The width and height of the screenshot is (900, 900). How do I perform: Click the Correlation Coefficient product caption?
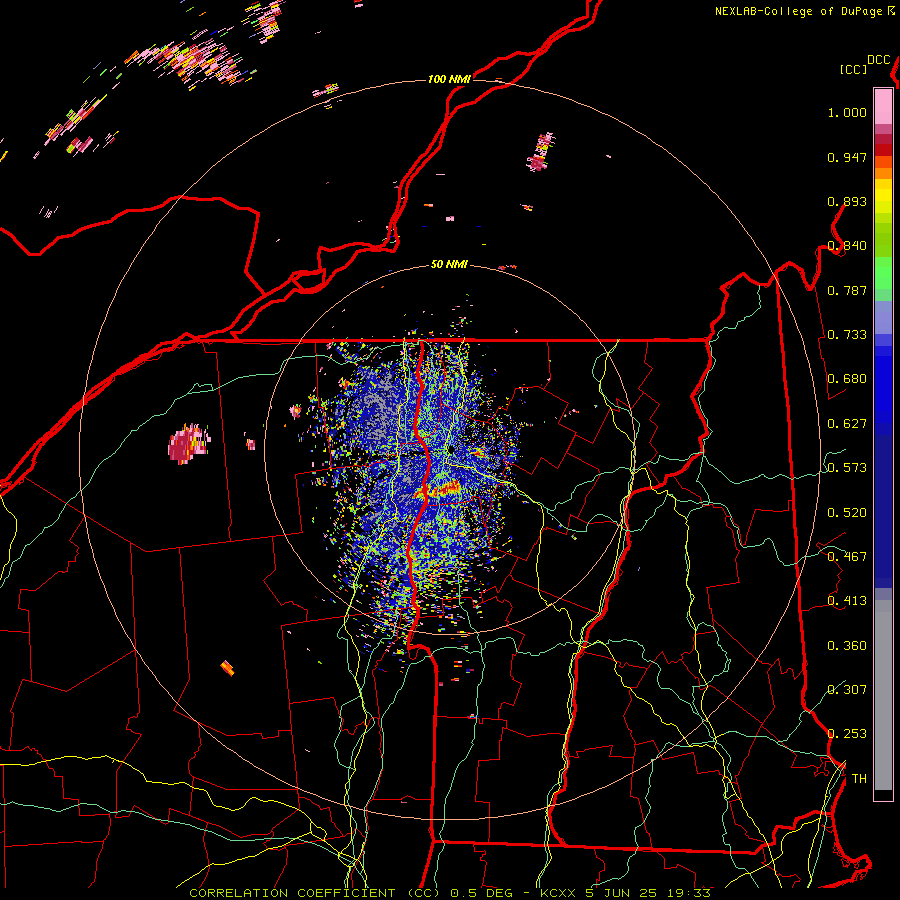[450, 893]
